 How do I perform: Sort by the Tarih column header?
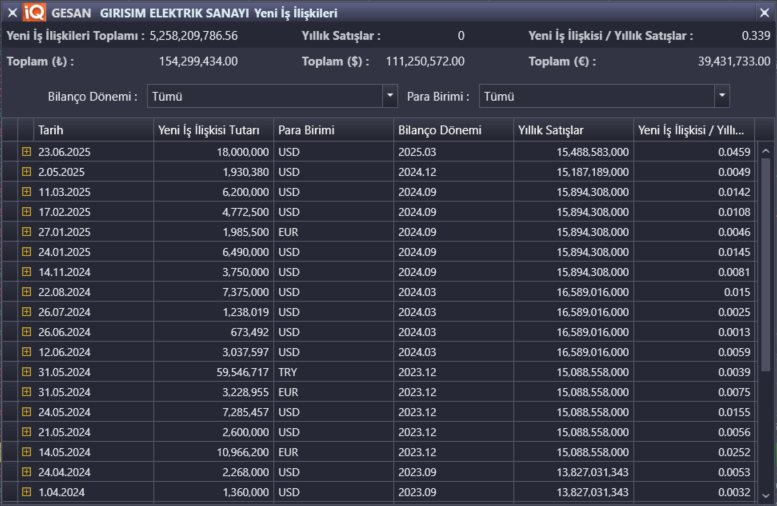click(93, 130)
